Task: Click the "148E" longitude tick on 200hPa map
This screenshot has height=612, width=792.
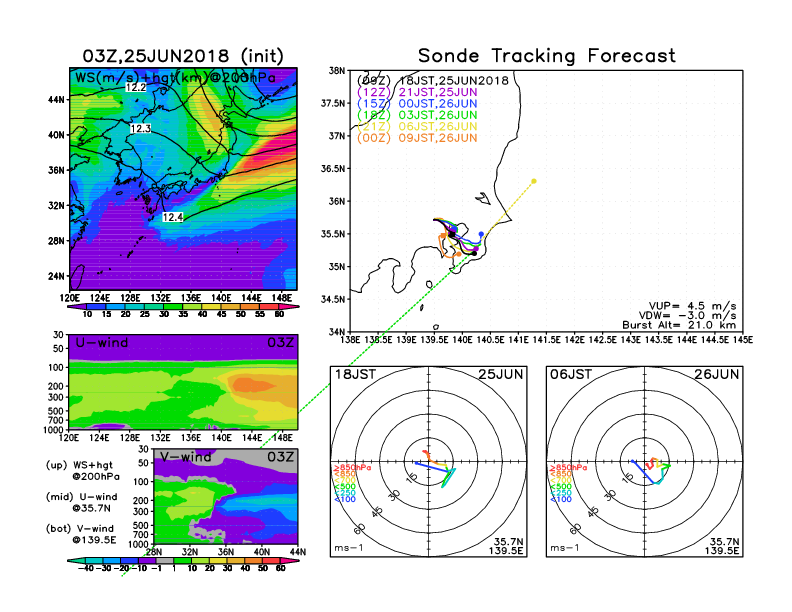Action: pyautogui.click(x=282, y=298)
